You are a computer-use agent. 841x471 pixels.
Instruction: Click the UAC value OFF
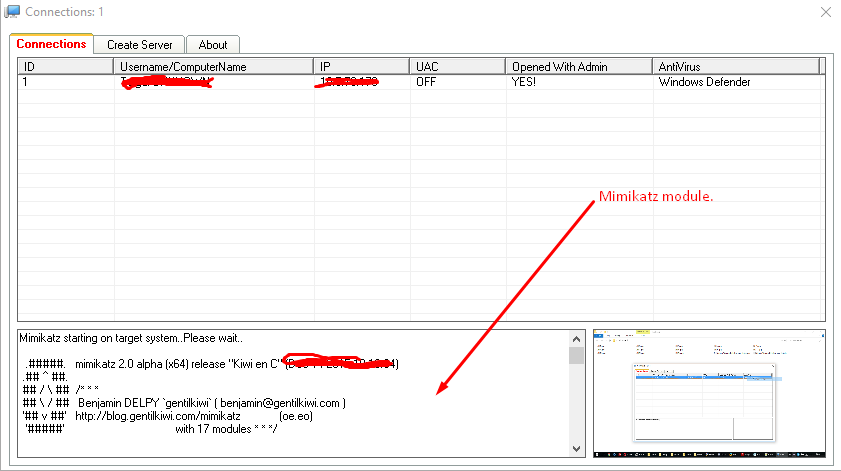pos(426,82)
